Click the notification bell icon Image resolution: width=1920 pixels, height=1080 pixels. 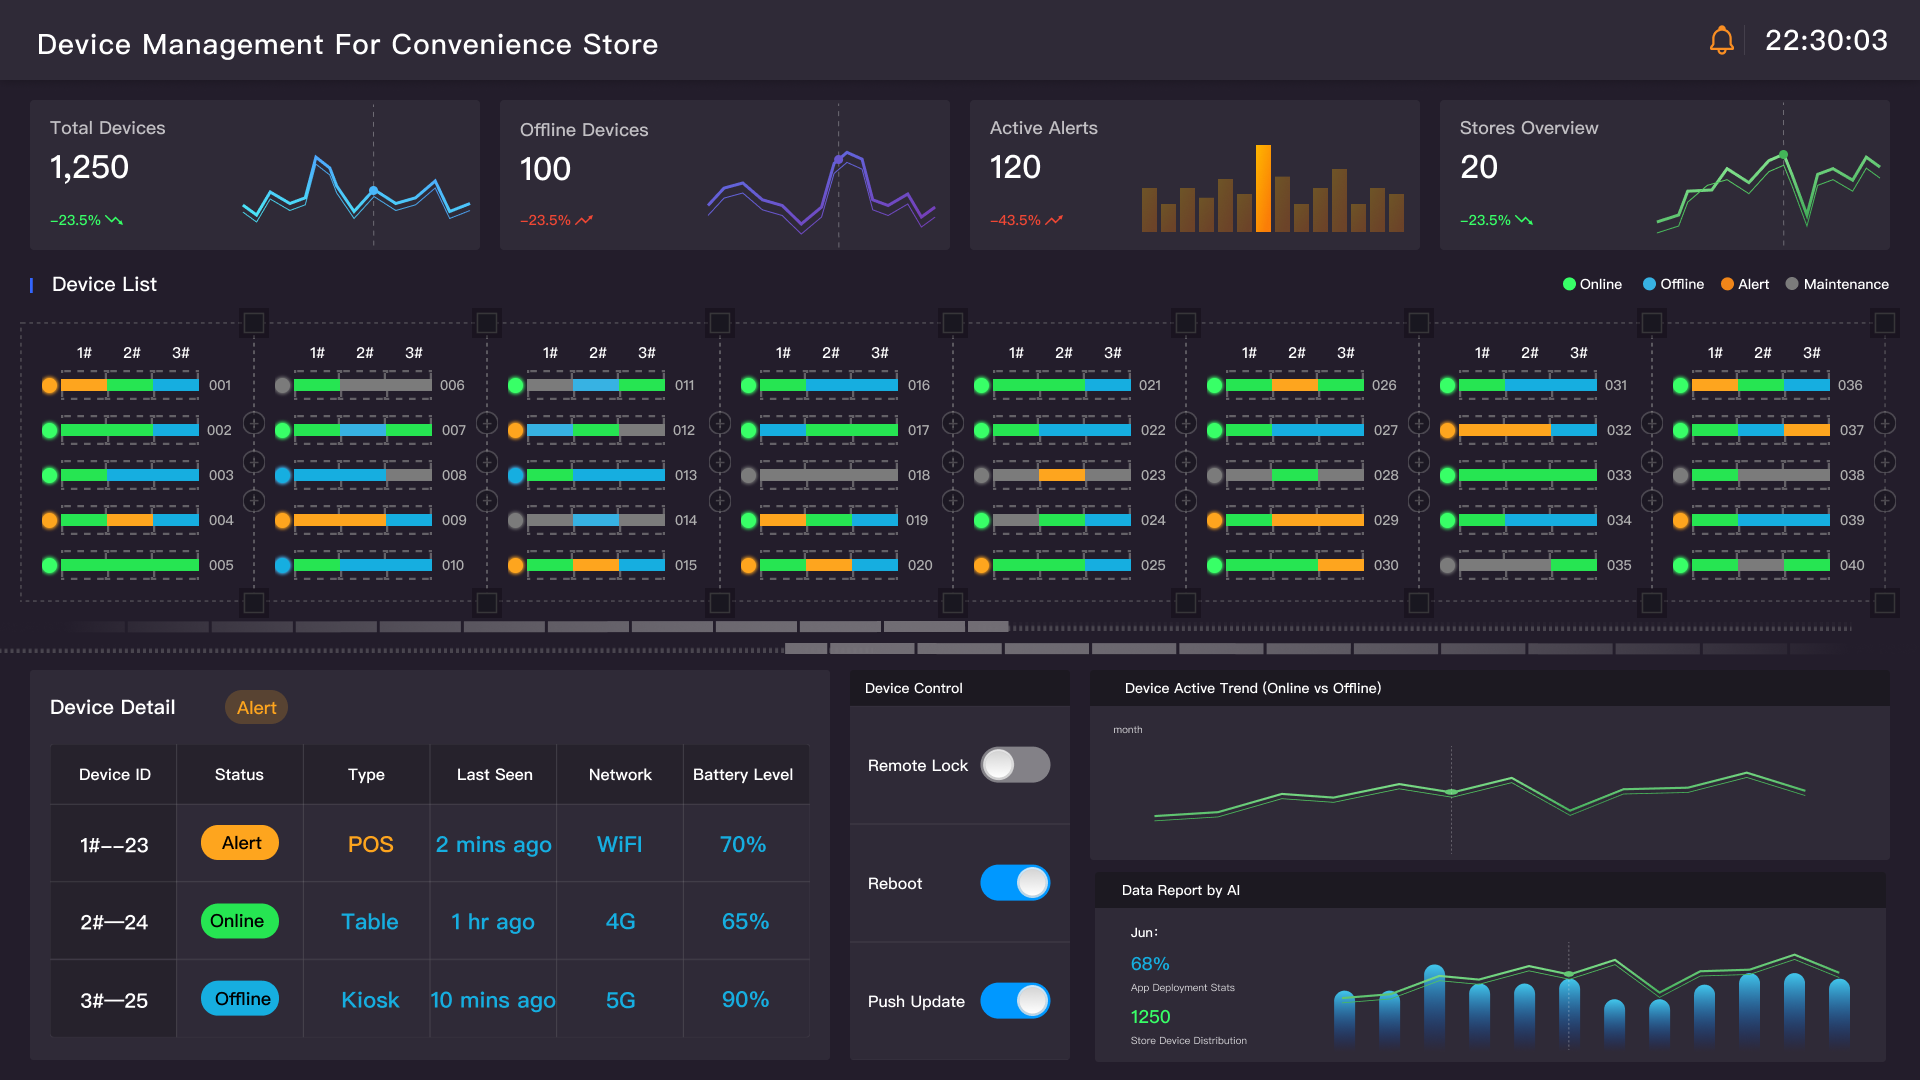point(1721,39)
